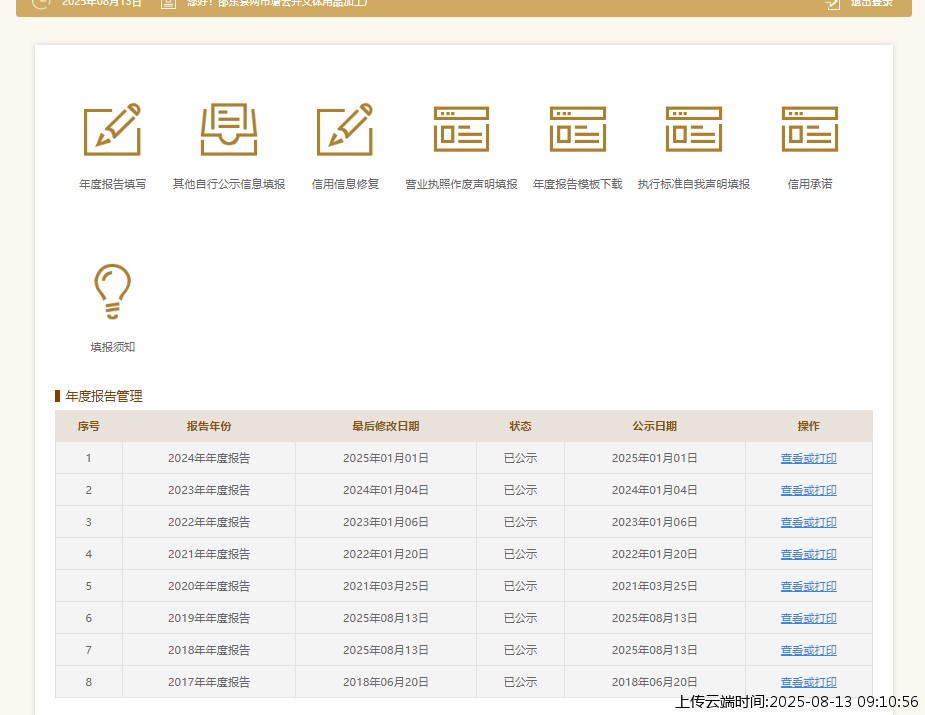
Task: Select the 最后修改日期 column header
Action: [386, 426]
